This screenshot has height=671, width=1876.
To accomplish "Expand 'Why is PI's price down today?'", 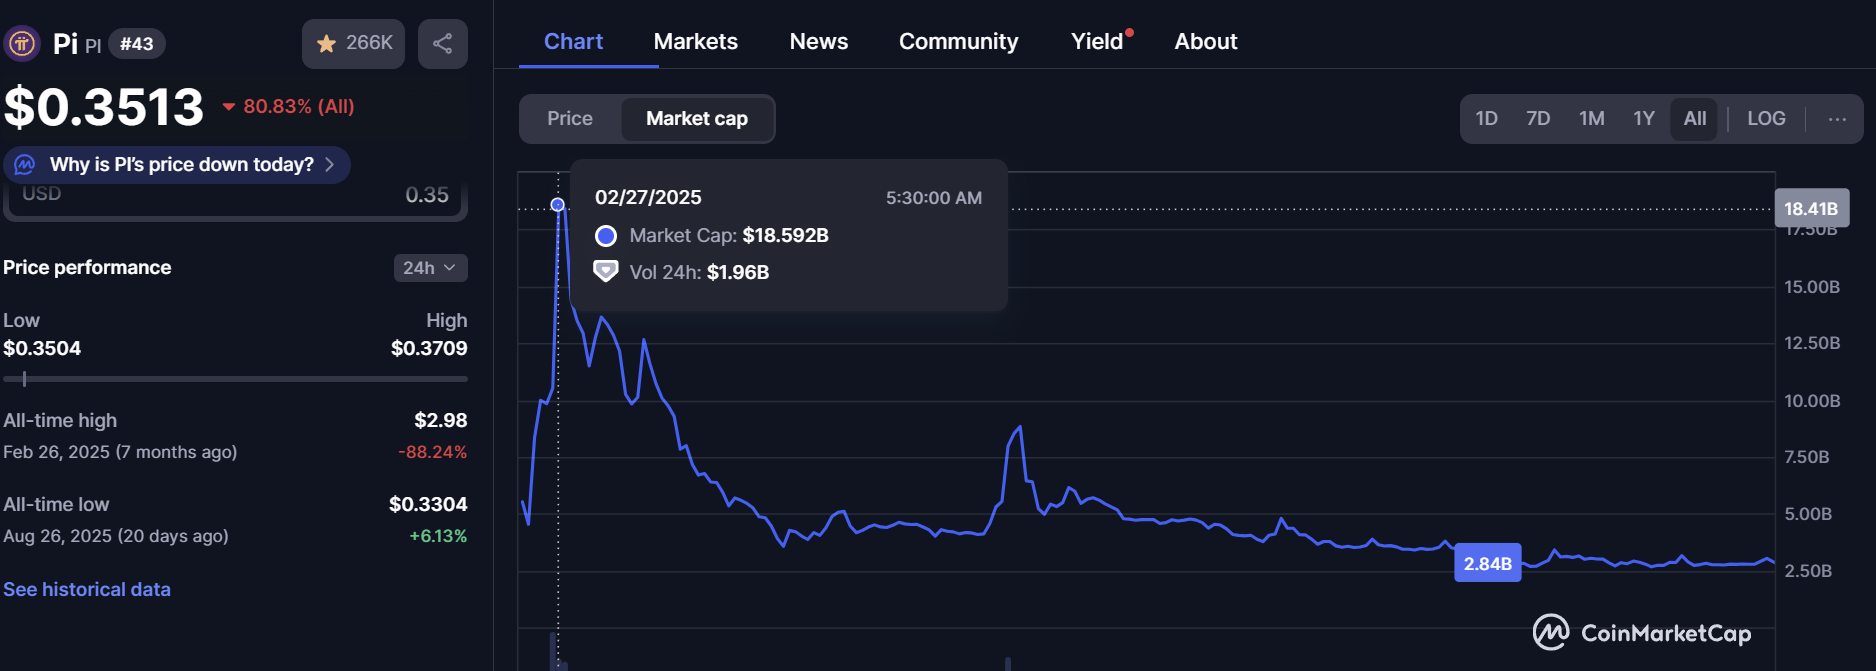I will tap(177, 165).
